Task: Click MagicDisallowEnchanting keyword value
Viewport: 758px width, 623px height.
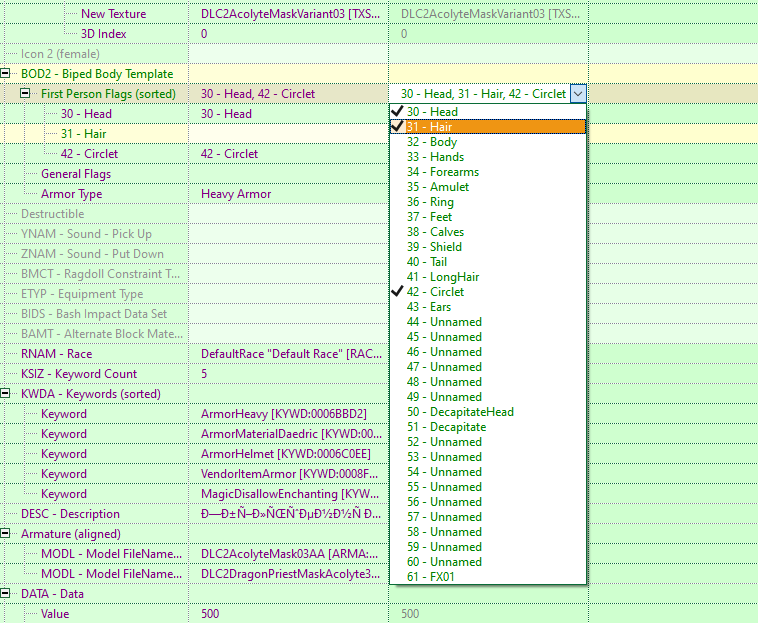Action: pyautogui.click(x=289, y=493)
